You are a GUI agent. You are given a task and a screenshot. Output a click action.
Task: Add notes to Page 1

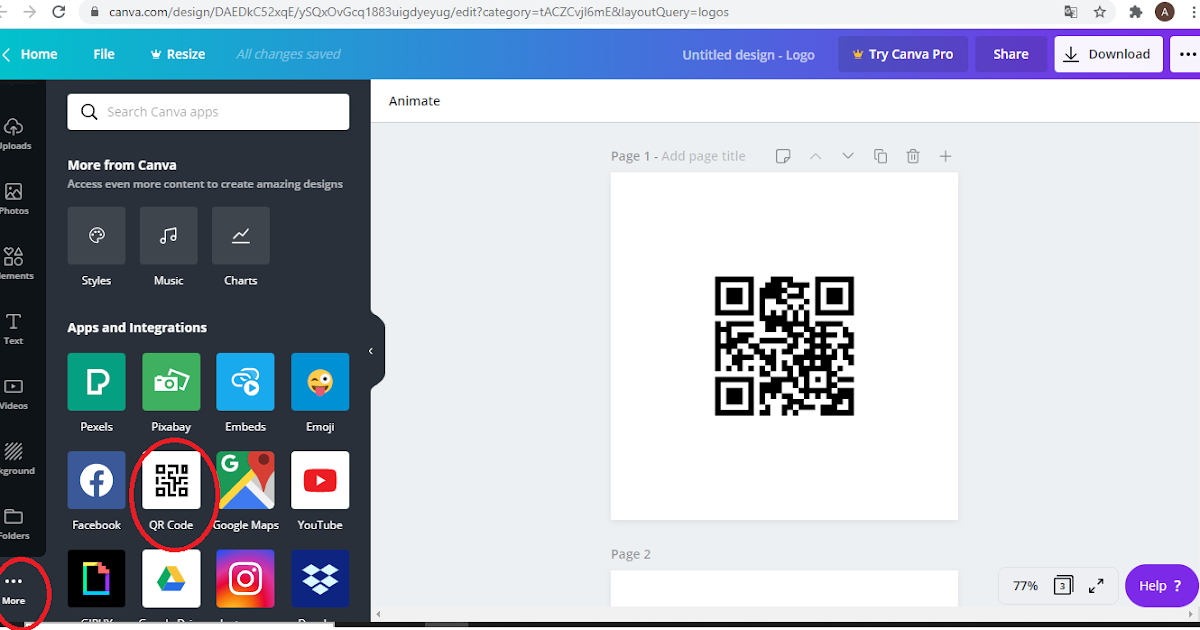tap(783, 156)
